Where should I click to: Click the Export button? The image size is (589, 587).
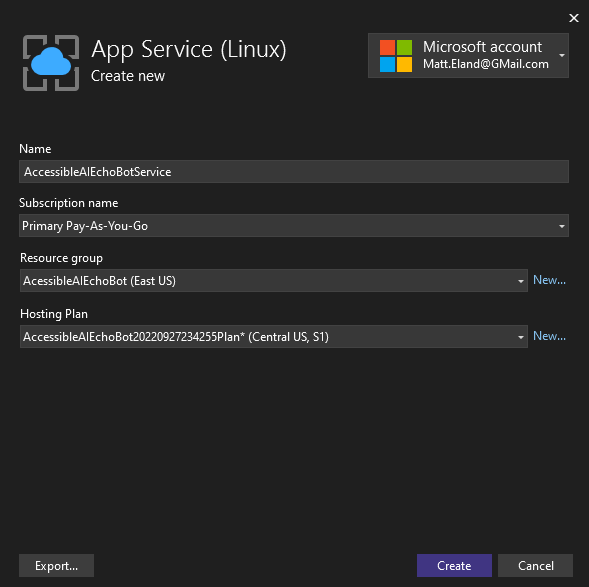click(56, 565)
